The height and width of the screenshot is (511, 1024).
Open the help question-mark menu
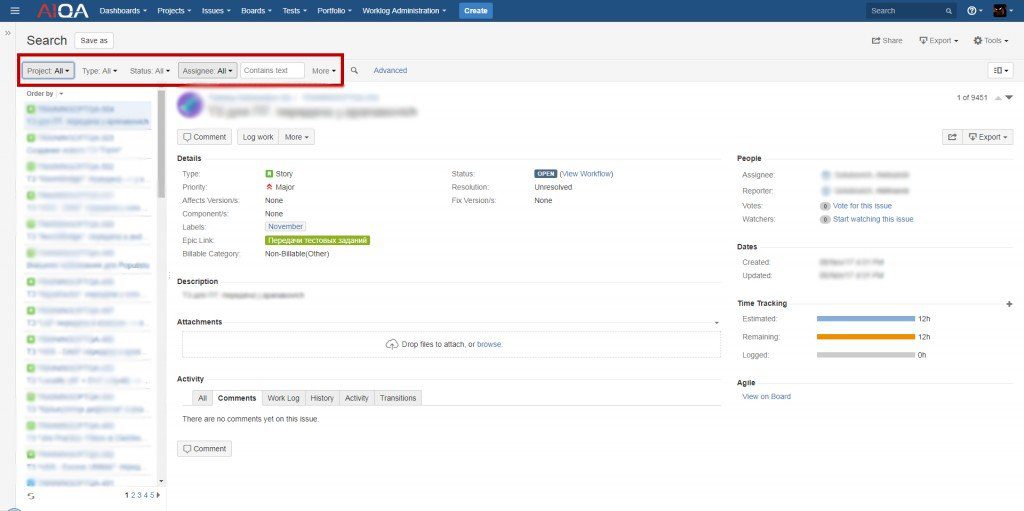point(974,10)
